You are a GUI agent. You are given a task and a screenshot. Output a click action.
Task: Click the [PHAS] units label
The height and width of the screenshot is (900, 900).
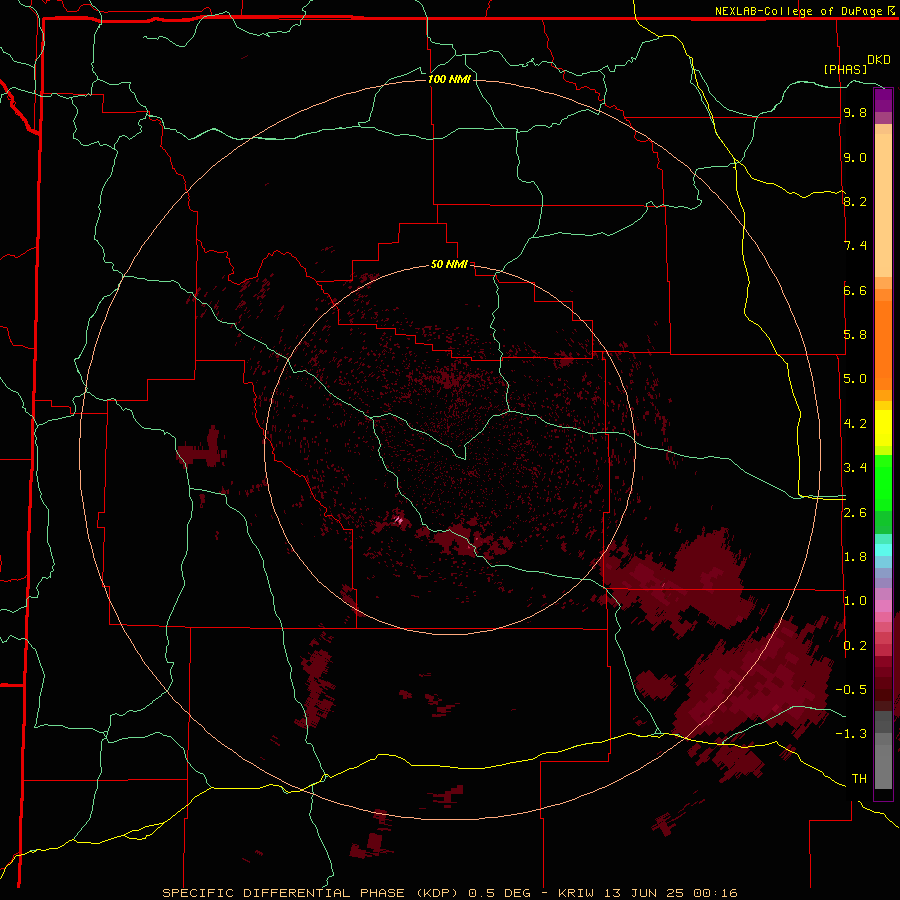845,69
